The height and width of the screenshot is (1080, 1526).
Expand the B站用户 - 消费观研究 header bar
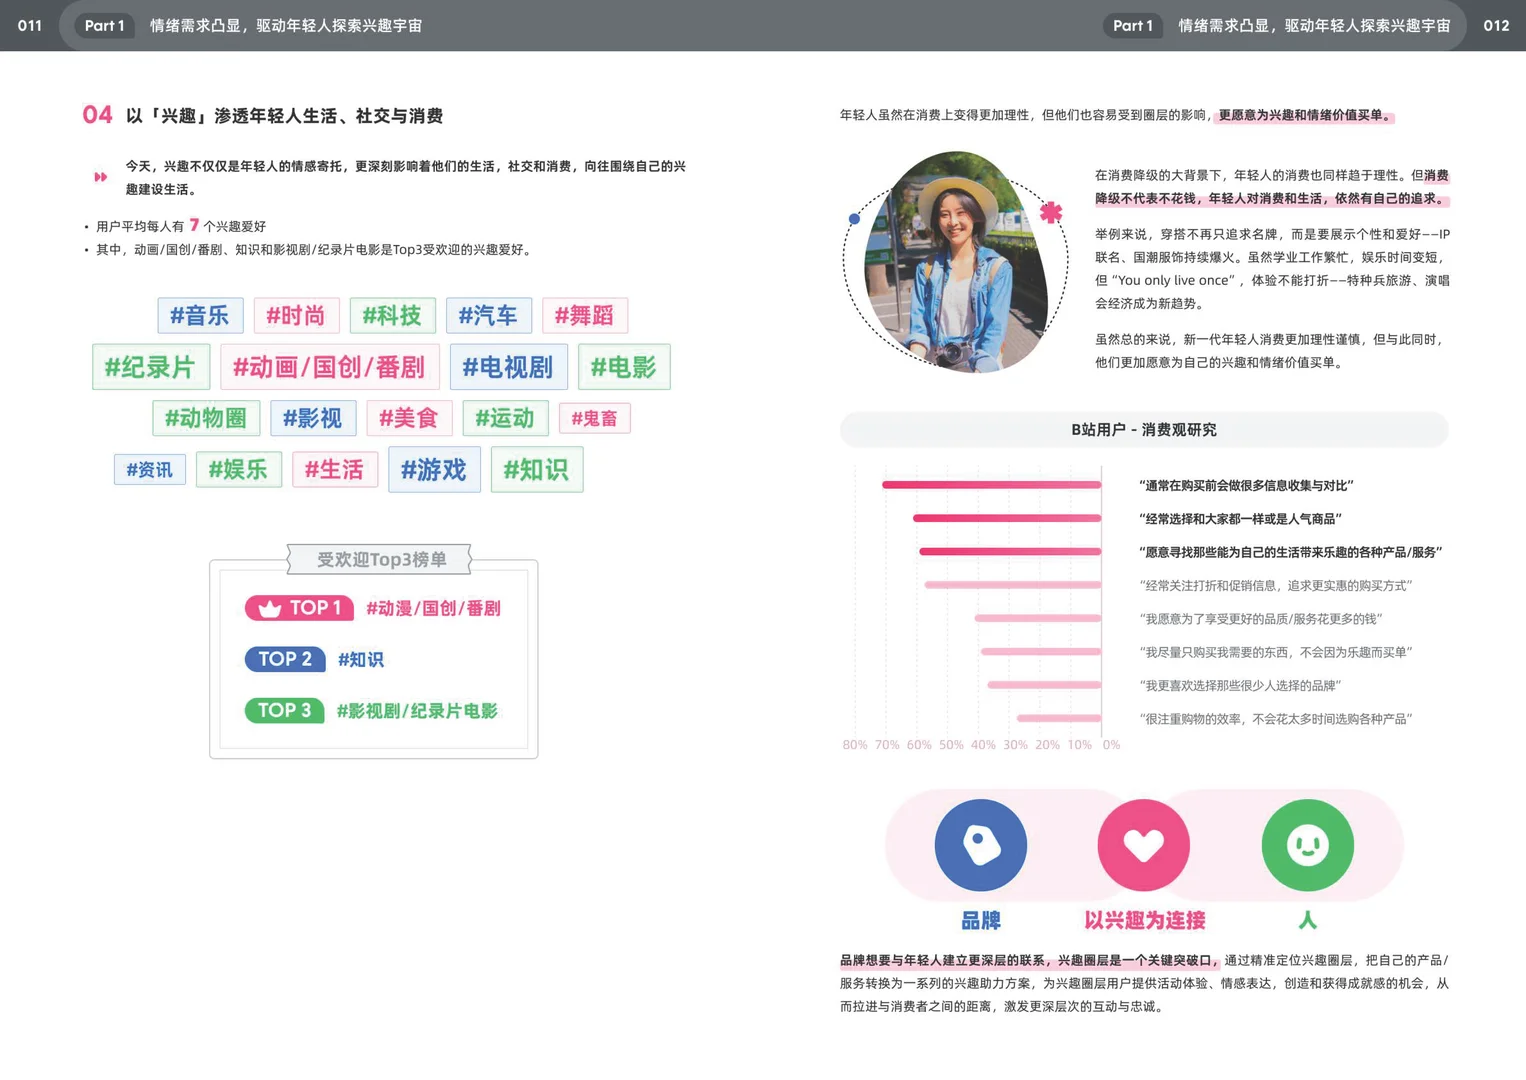1143,430
